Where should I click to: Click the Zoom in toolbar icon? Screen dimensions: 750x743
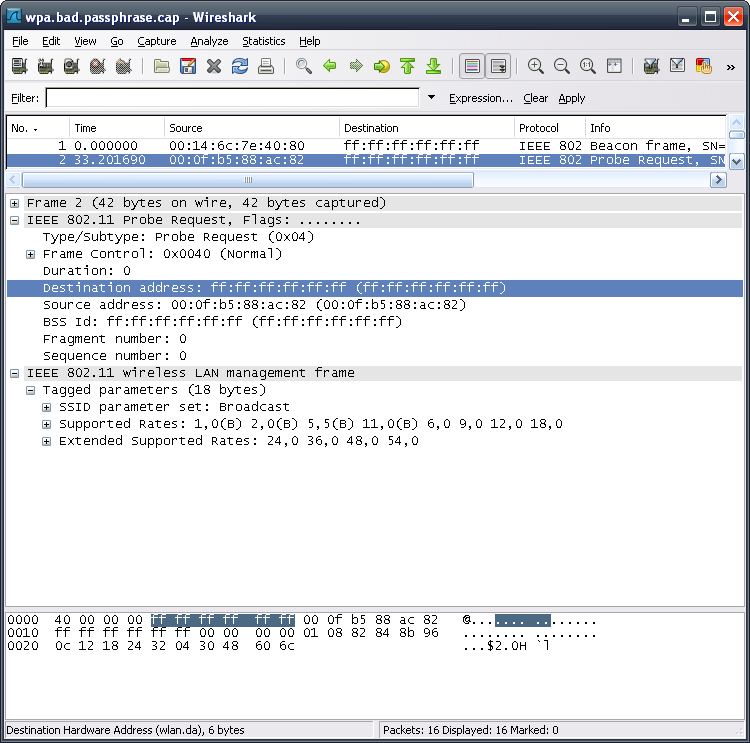point(536,66)
